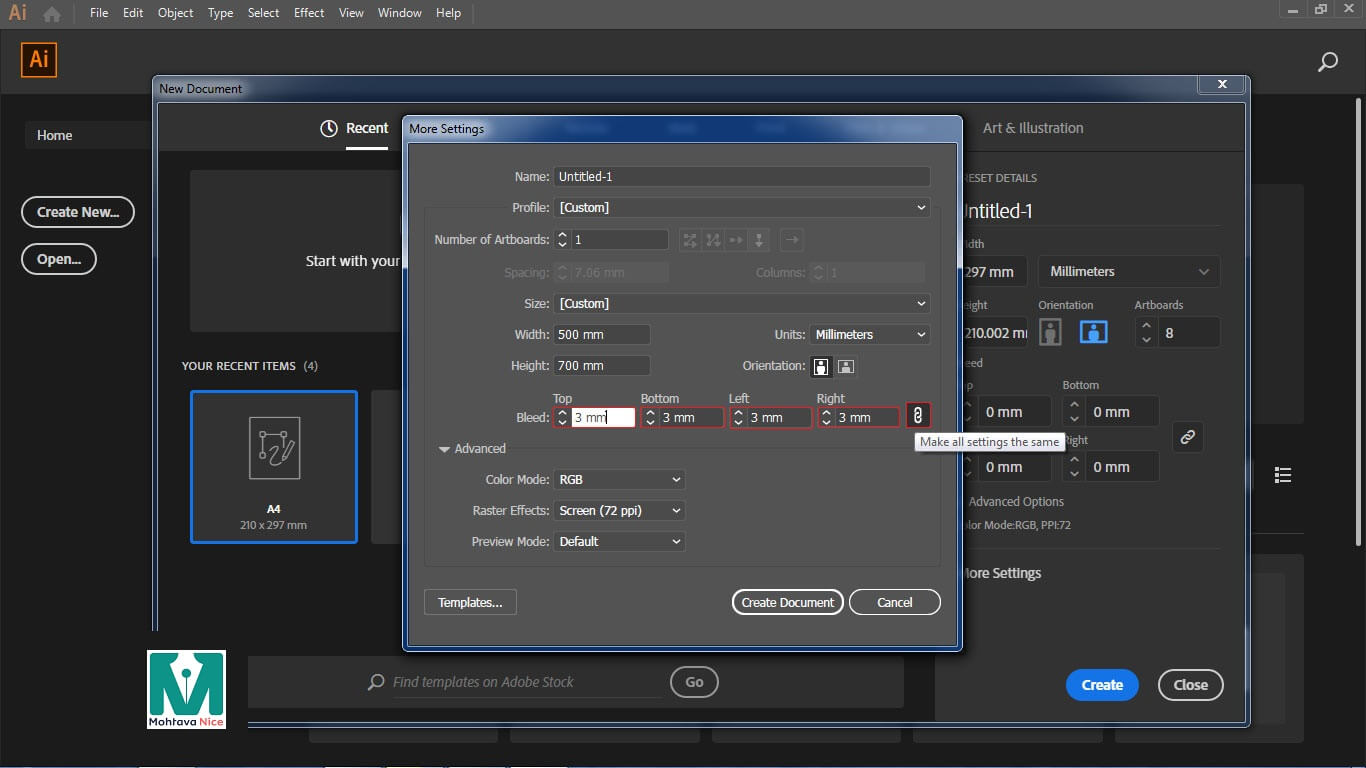Click the chain link icon beside Bleed fields
1366x768 pixels.
(x=918, y=416)
